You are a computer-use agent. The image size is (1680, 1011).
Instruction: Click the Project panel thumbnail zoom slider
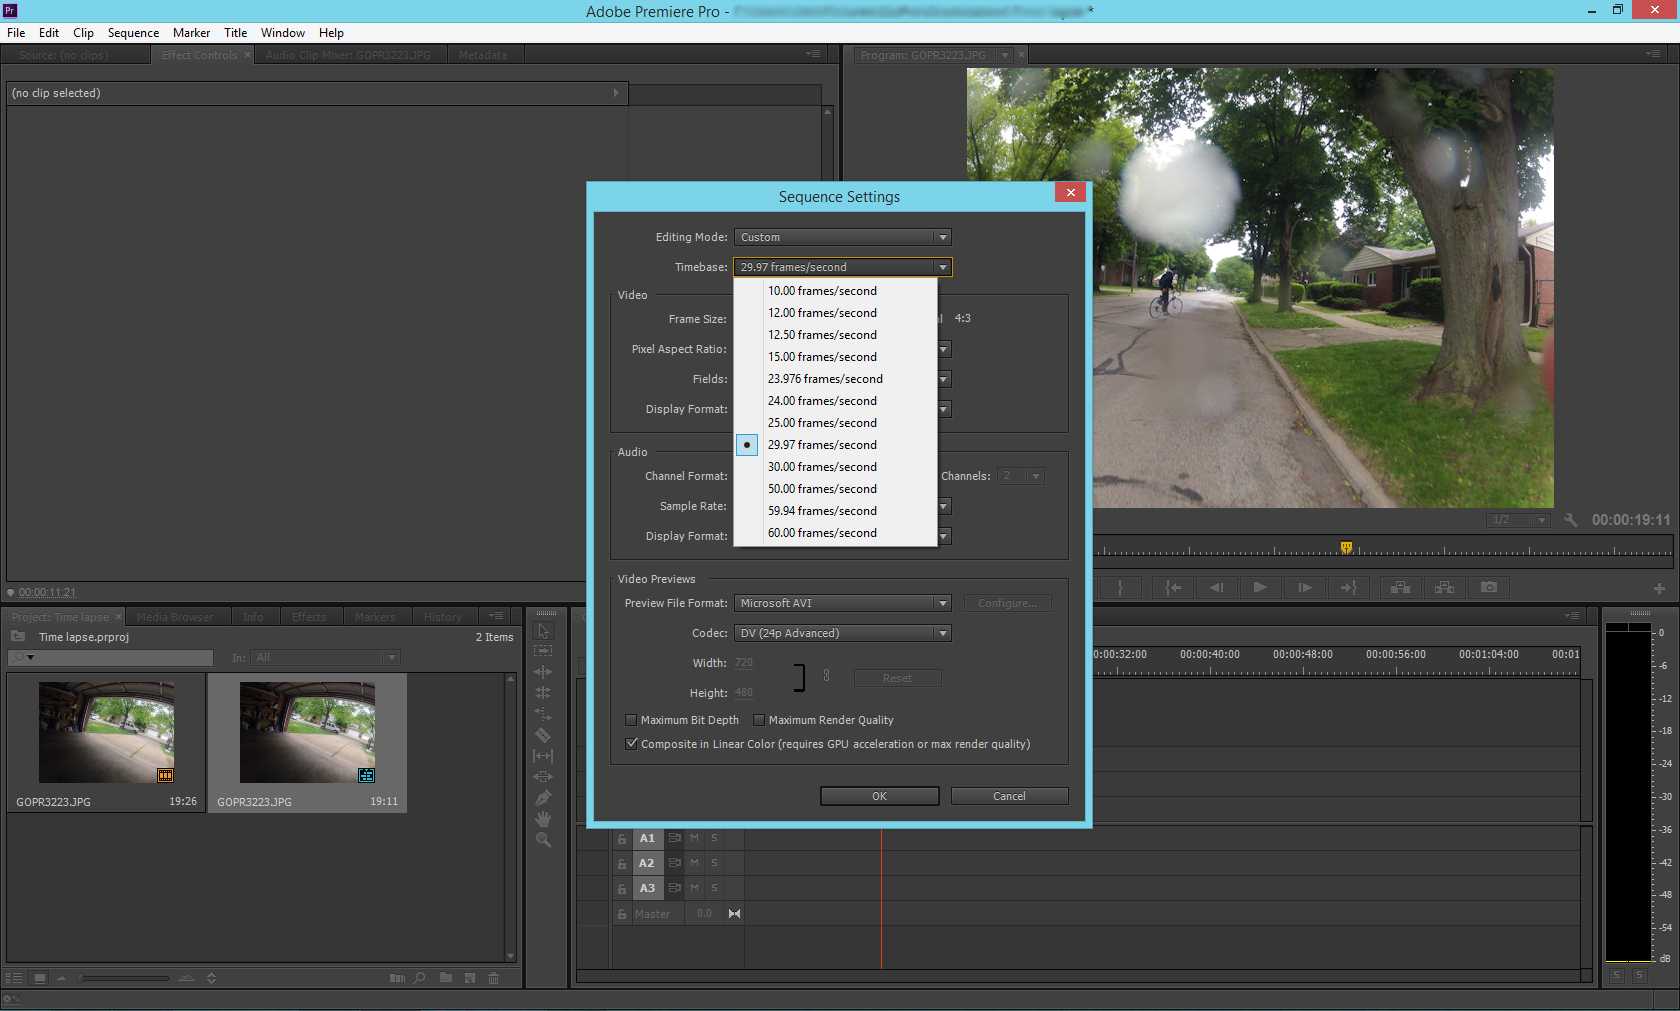[x=125, y=978]
